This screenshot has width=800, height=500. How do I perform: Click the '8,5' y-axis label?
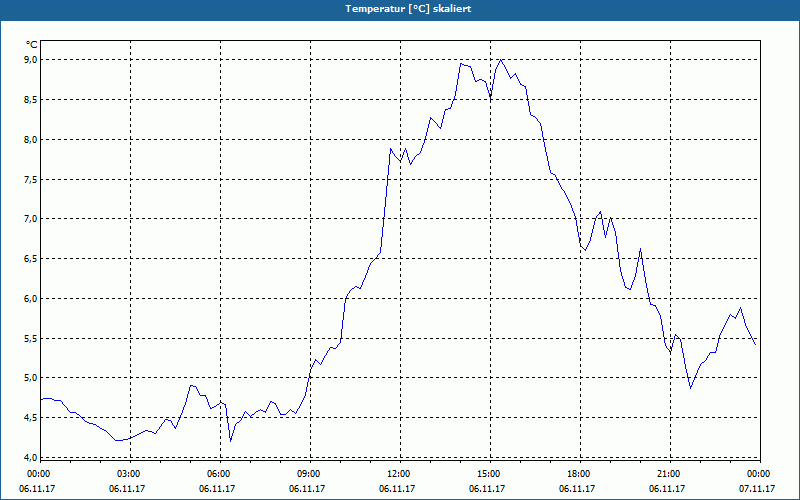click(x=31, y=99)
